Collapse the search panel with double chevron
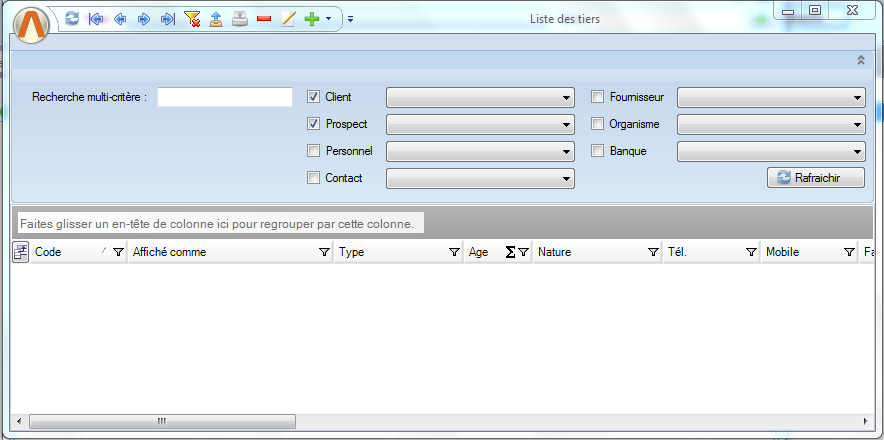This screenshot has width=884, height=440. [860, 60]
